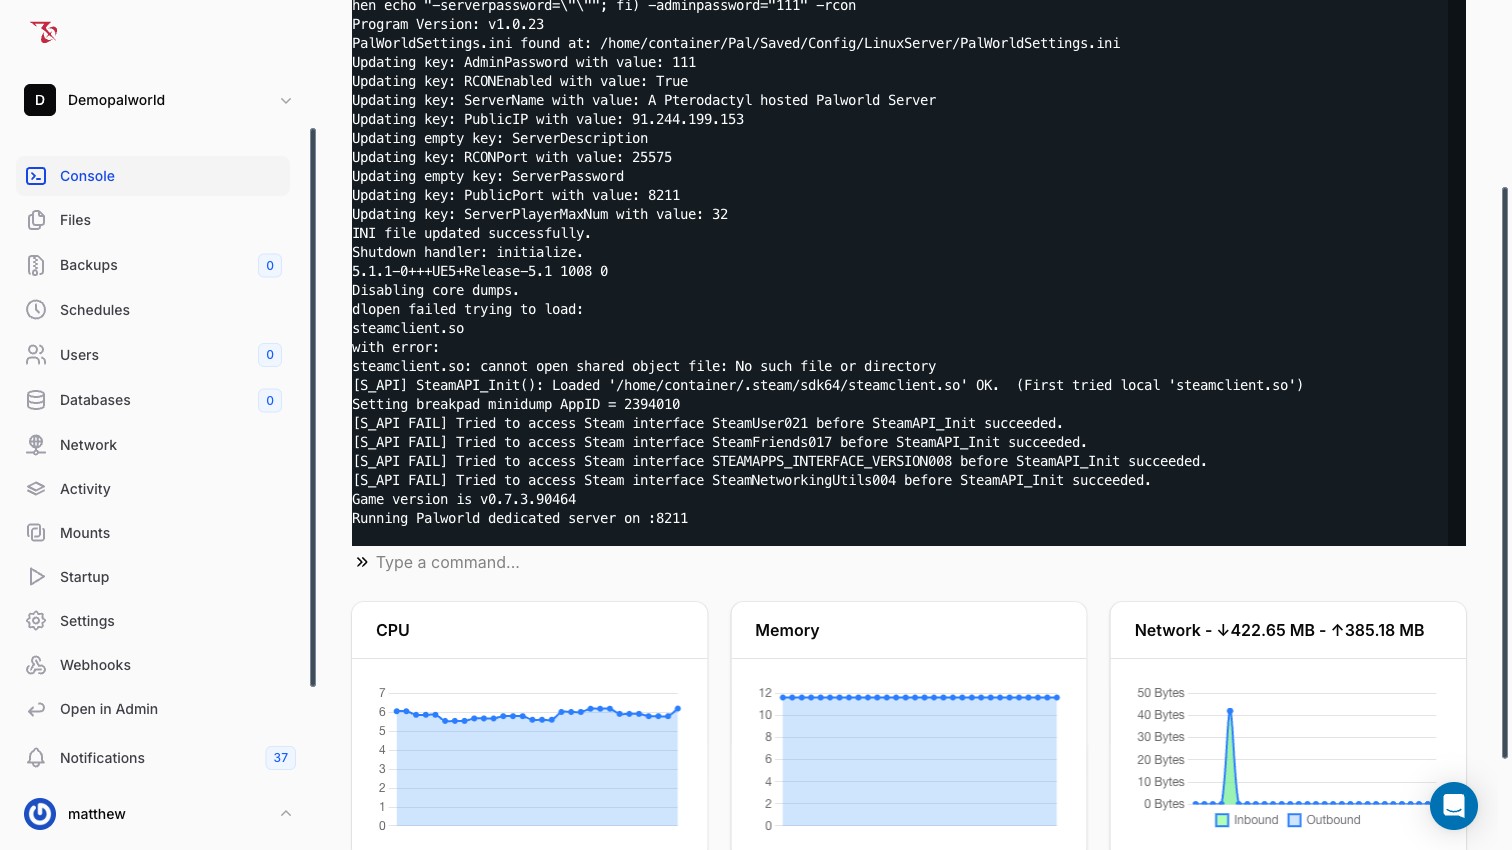Click the Databases cylinder icon
The width and height of the screenshot is (1512, 850).
coord(36,400)
